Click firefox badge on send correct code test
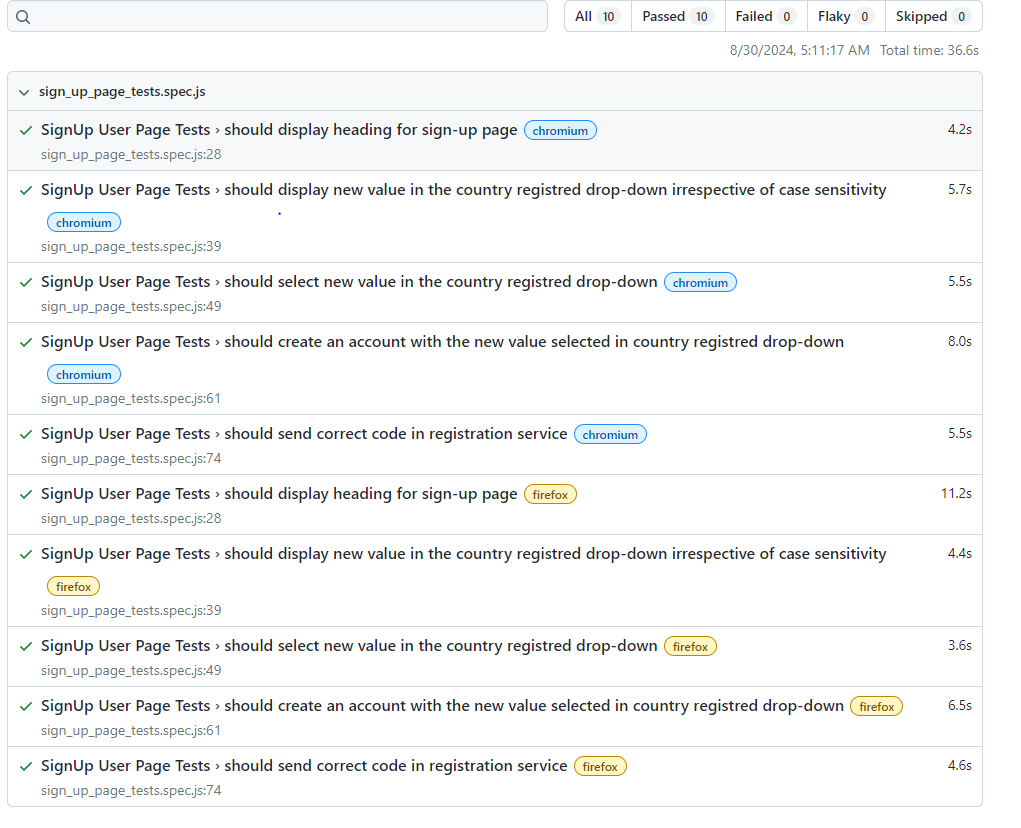Screen dimensions: 1021x828 coord(600,767)
